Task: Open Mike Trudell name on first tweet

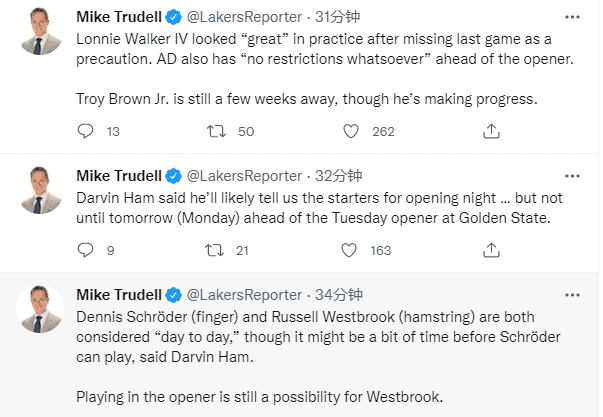Action: pyautogui.click(x=119, y=17)
